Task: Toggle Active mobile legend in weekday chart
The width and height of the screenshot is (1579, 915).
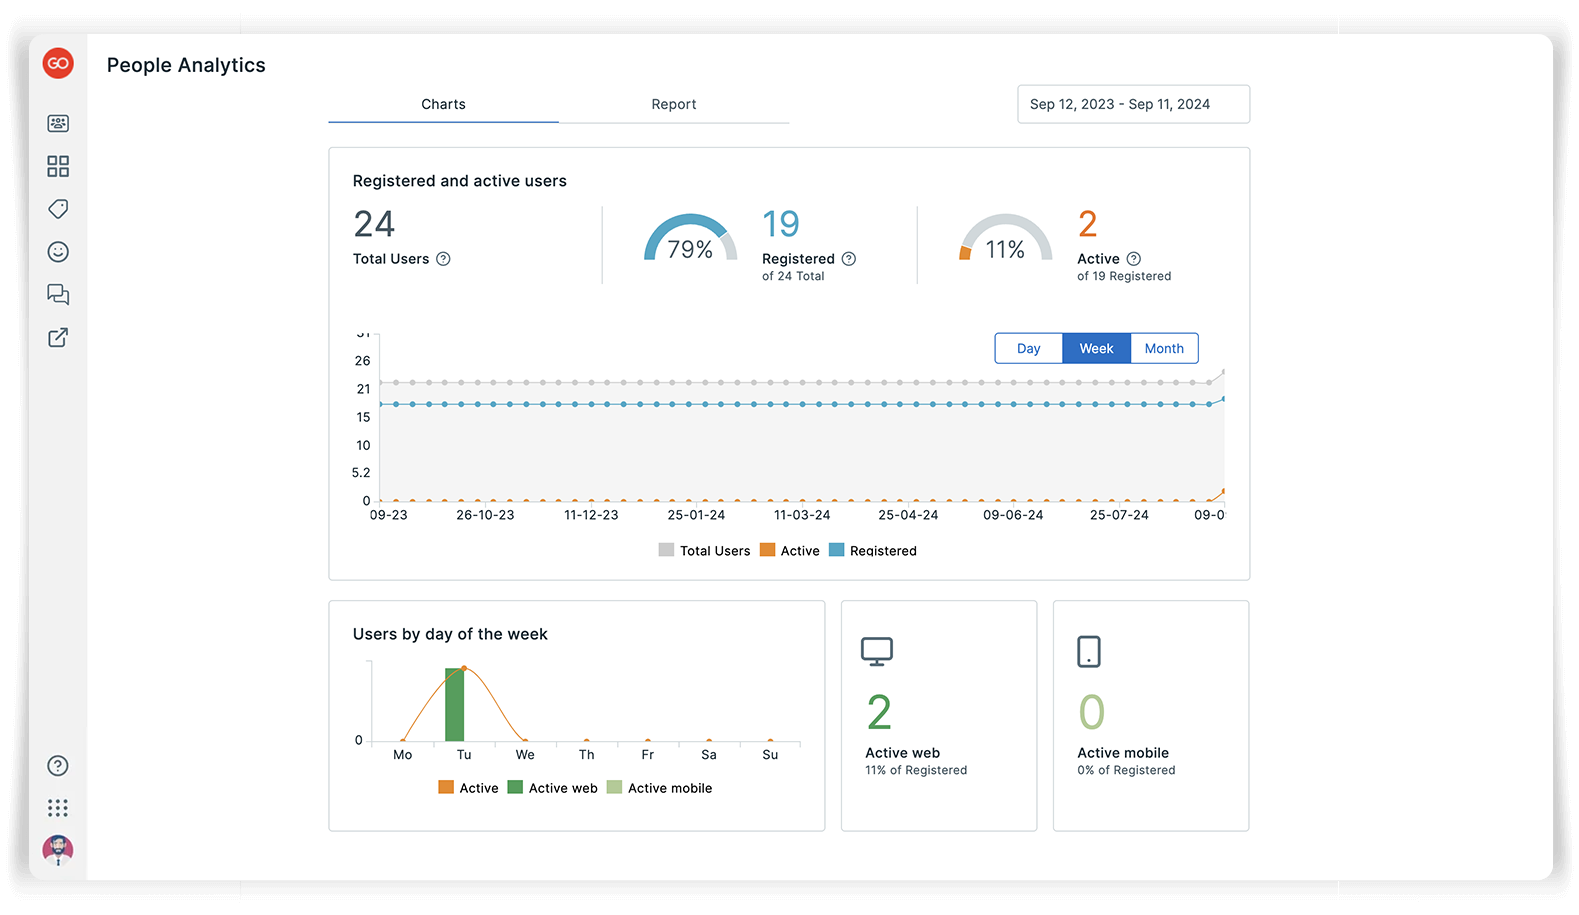Action: [x=660, y=788]
